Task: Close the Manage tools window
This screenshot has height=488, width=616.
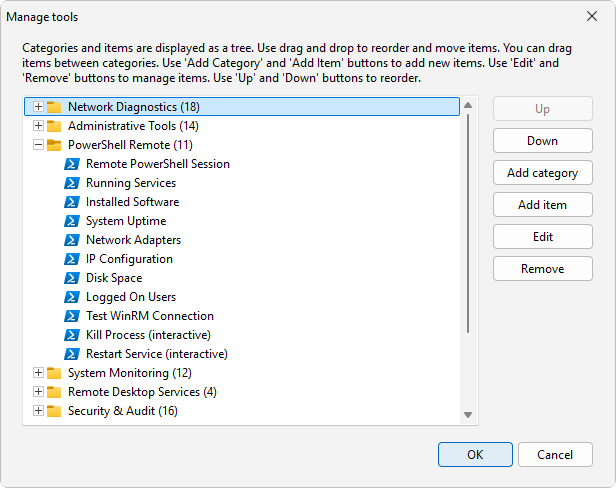Action: tap(592, 17)
